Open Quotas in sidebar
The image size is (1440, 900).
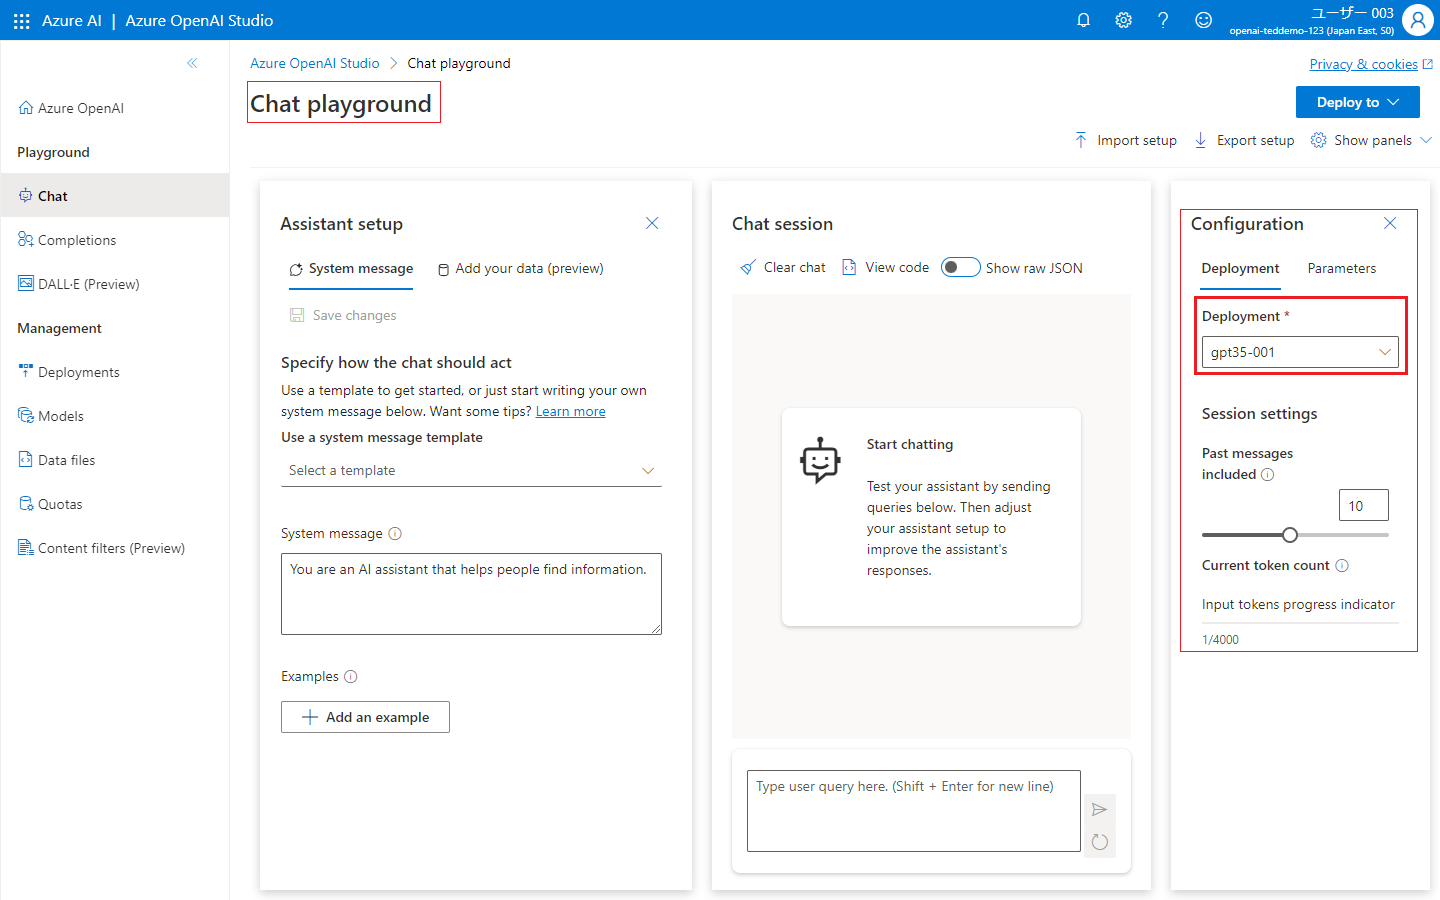pyautogui.click(x=115, y=504)
